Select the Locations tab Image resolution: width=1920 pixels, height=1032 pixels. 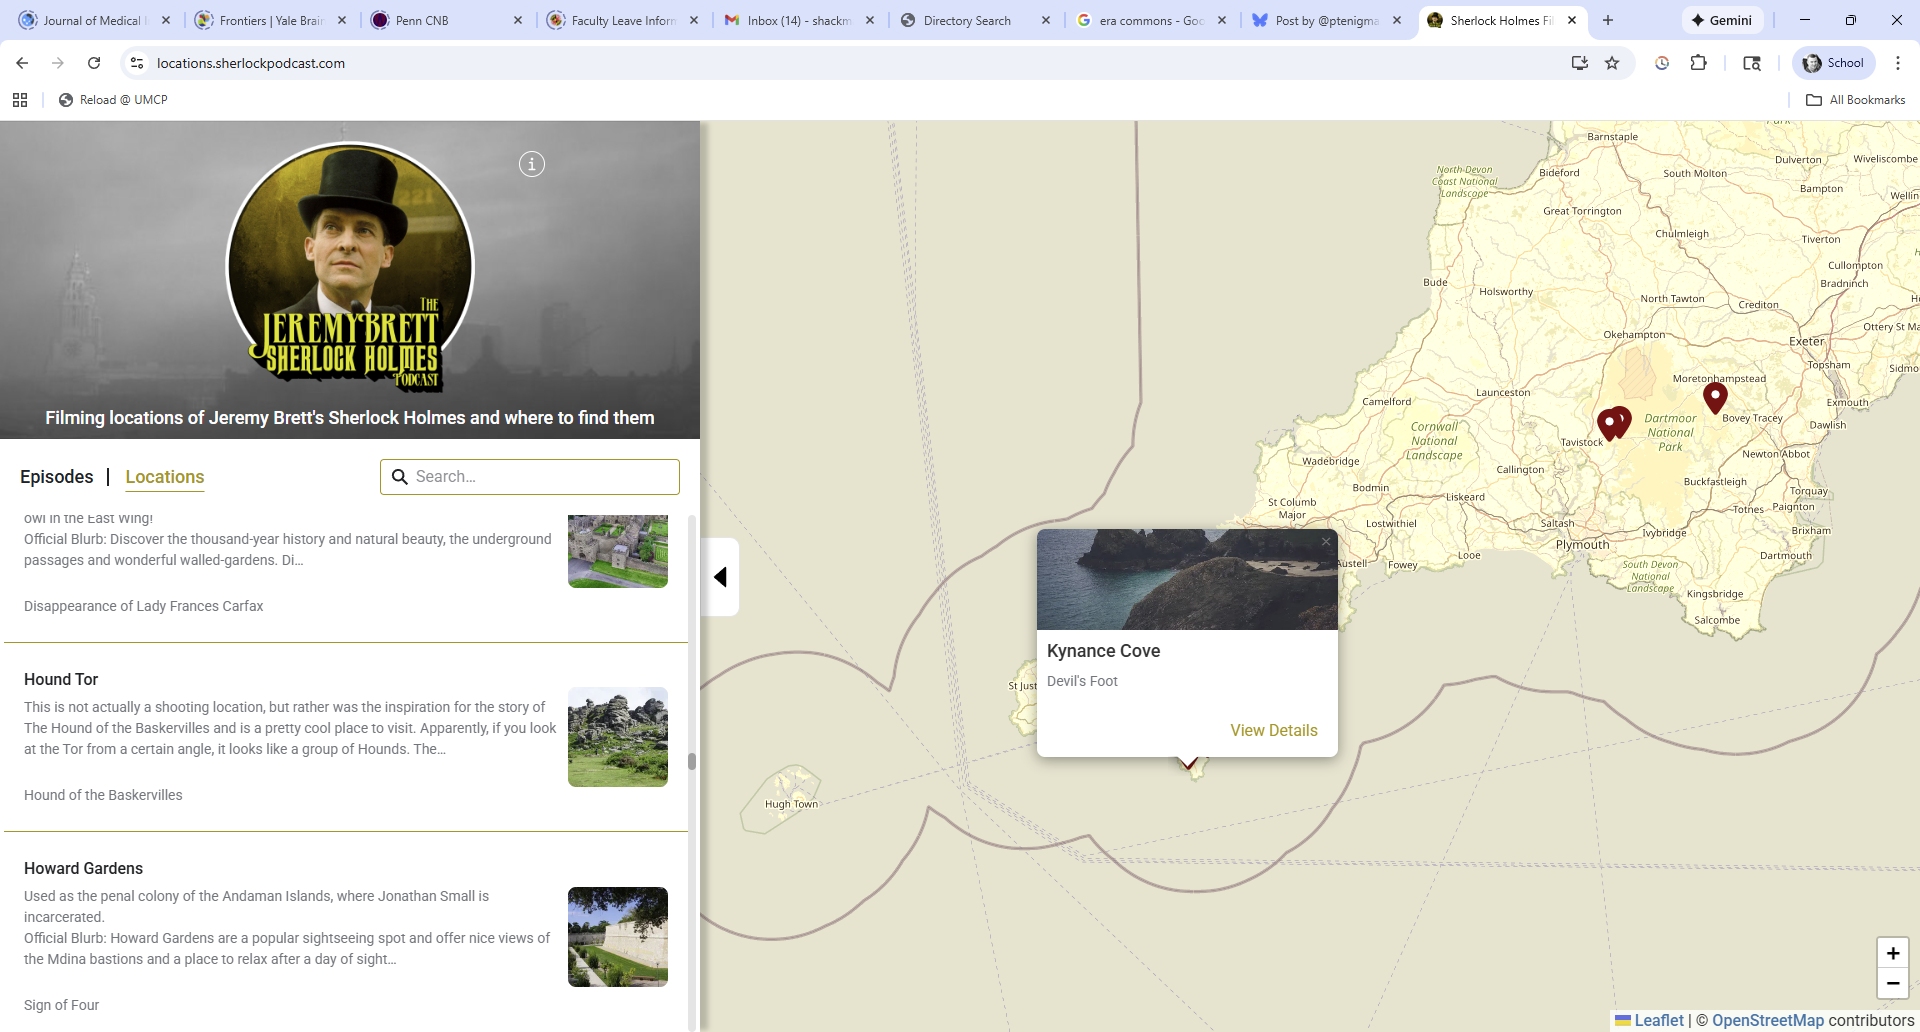(x=165, y=477)
